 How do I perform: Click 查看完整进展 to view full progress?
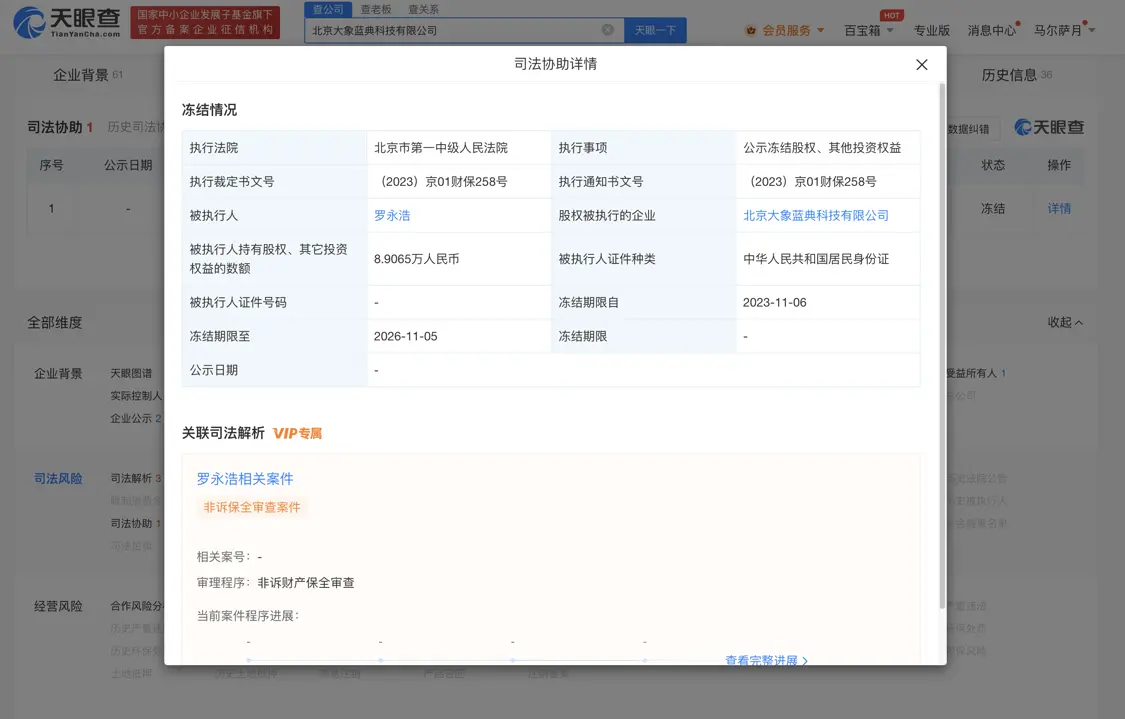(766, 660)
